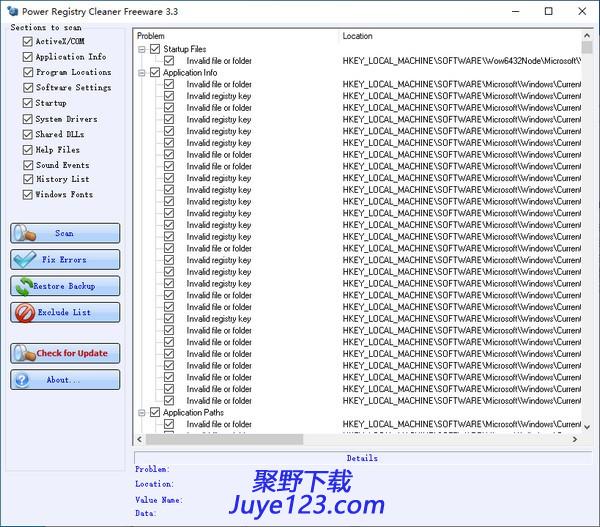
Task: Collapse the Startup Files tree node
Action: click(x=142, y=49)
